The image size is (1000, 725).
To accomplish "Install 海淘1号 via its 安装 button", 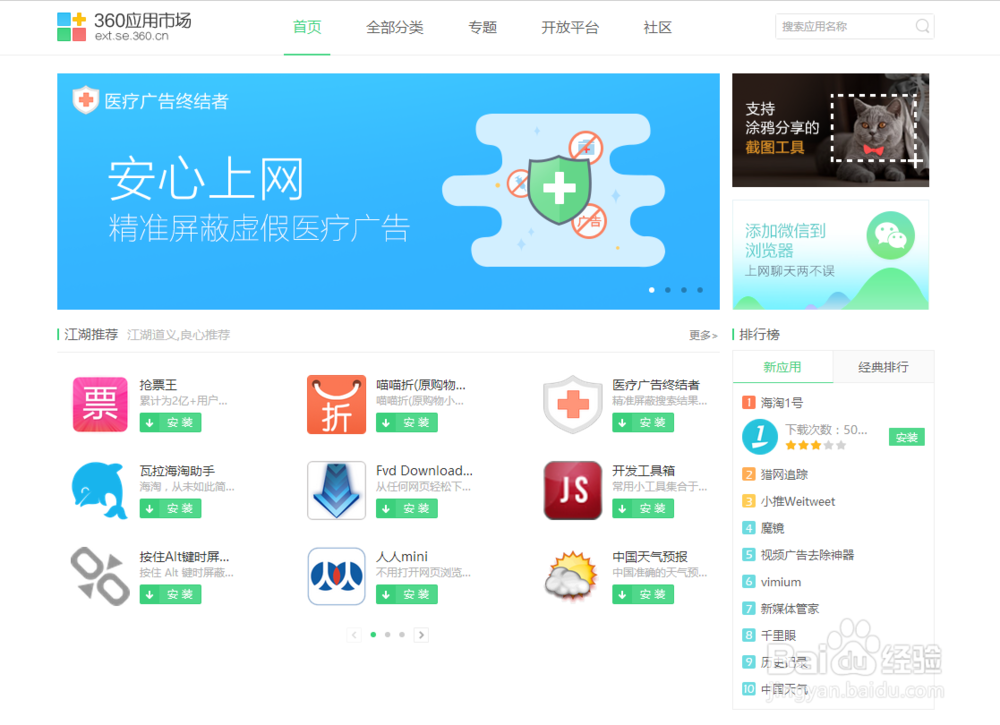I will click(x=906, y=437).
